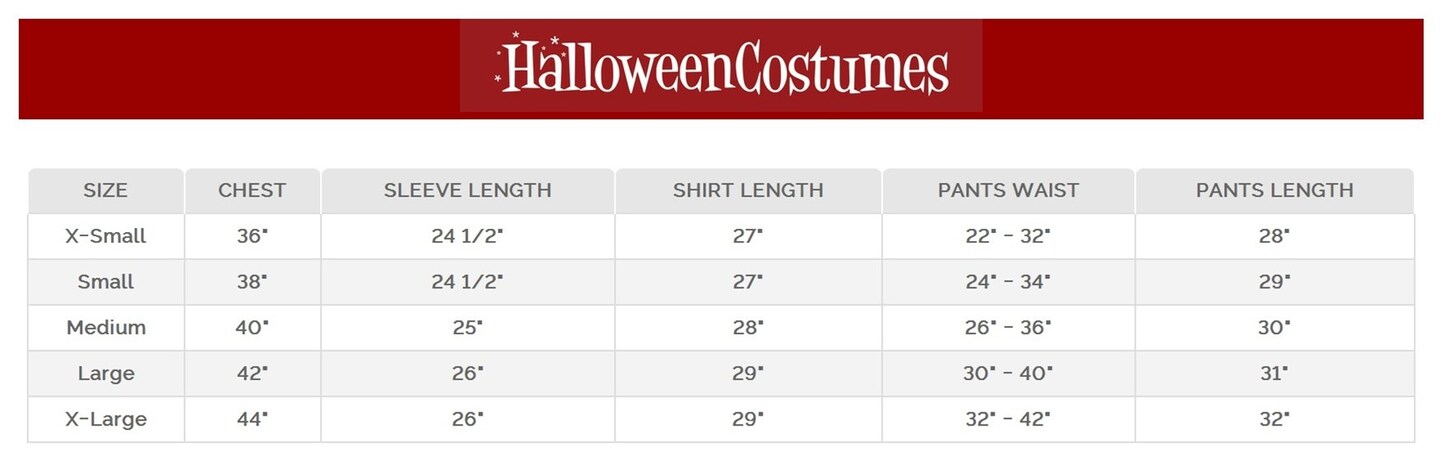Select the X-Large size row label
The width and height of the screenshot is (1440, 470).
click(x=105, y=420)
